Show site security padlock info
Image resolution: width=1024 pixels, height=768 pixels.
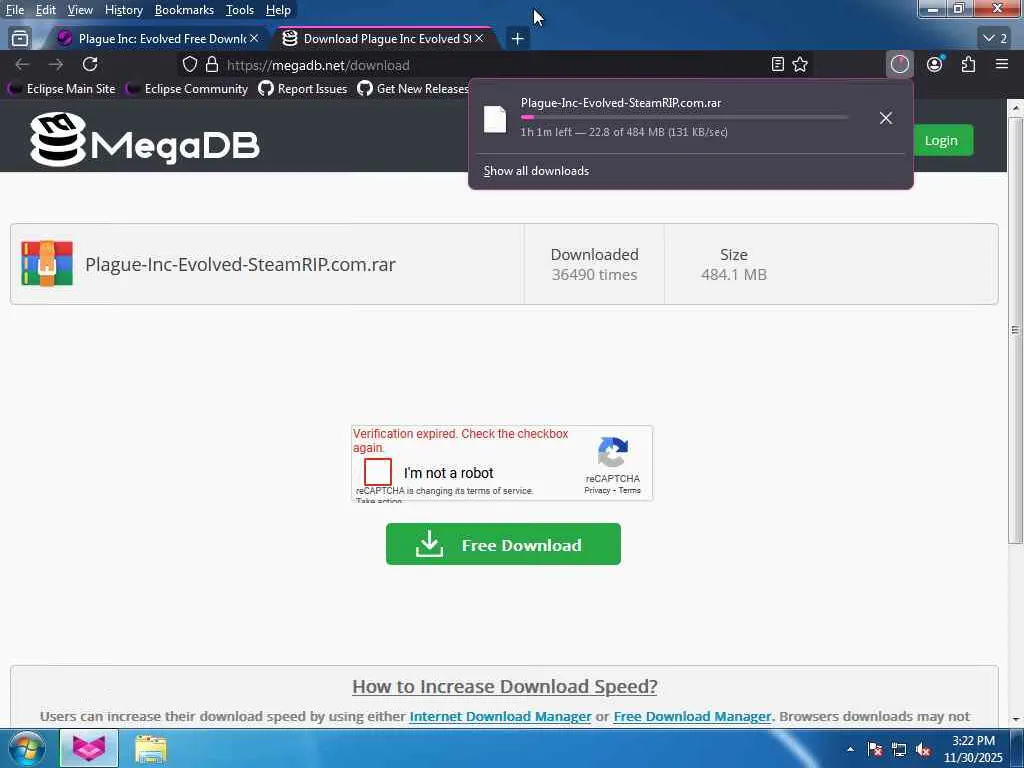pos(212,65)
